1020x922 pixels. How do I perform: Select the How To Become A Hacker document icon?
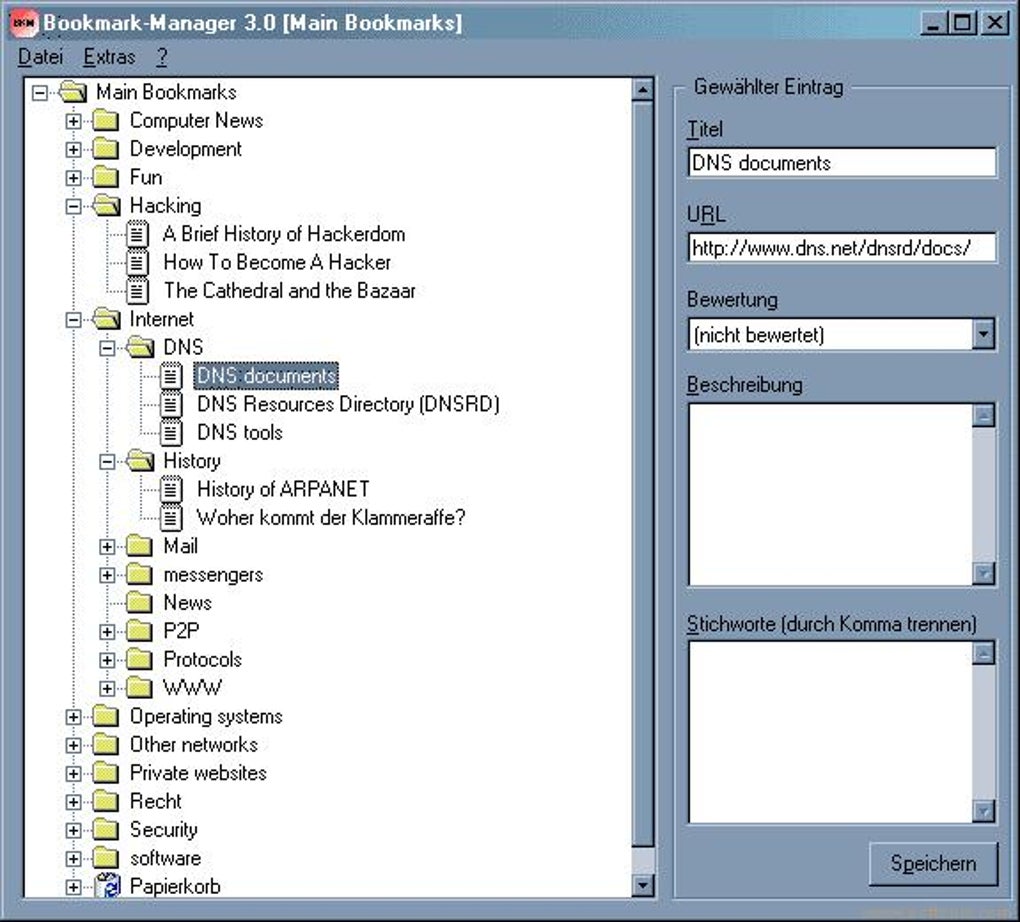pos(136,262)
